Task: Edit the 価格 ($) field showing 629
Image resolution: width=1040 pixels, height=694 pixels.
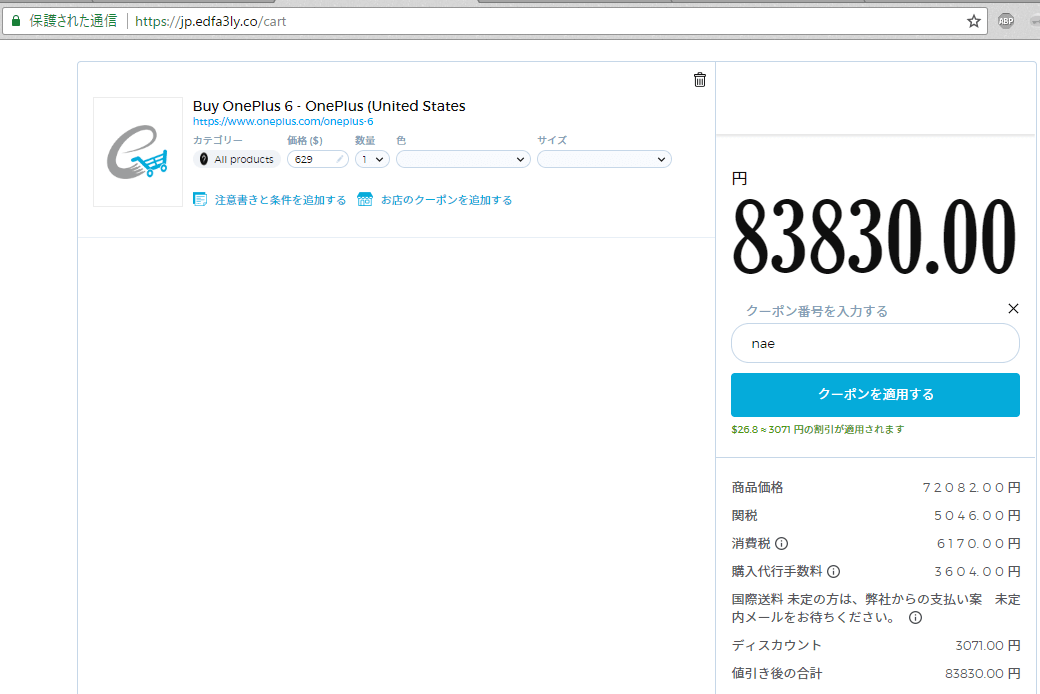Action: [x=318, y=159]
